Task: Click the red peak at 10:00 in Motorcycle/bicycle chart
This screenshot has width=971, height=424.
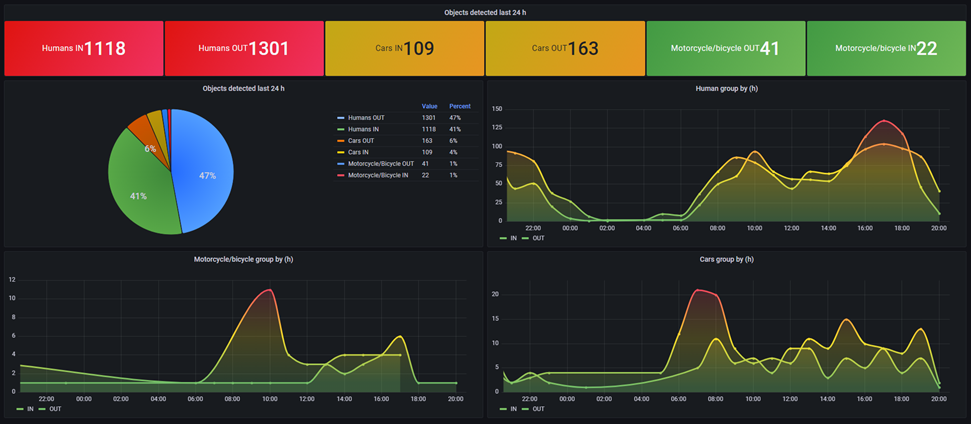Action: point(269,290)
